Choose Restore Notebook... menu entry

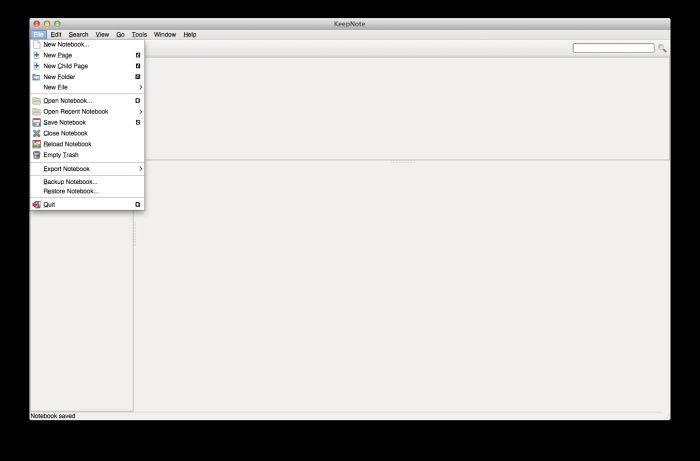(x=87, y=191)
